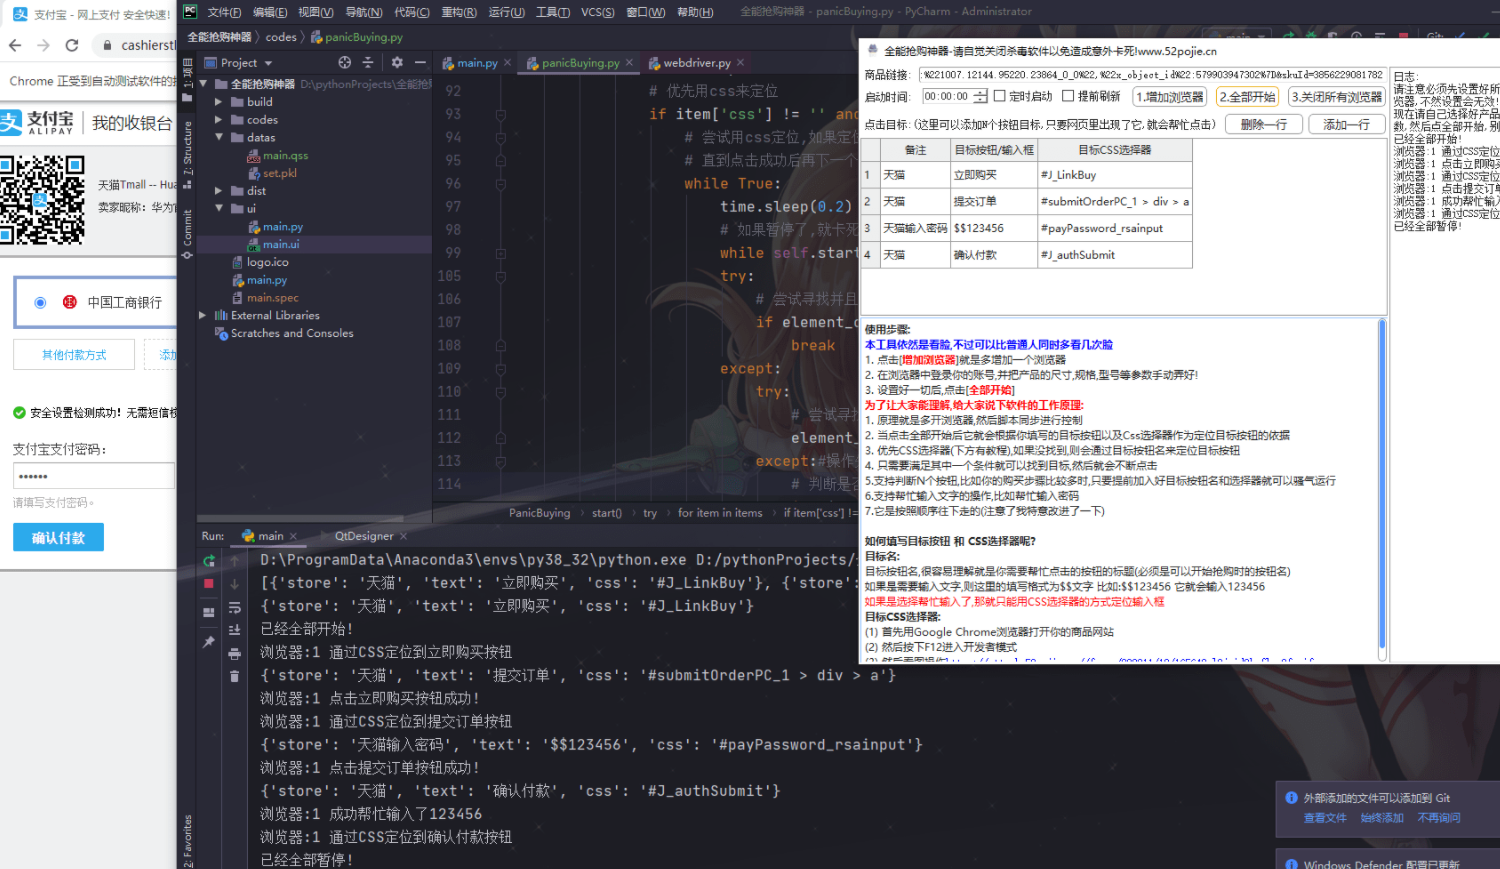Collapse the ui folder
Screen dimensions: 1500x869
(218, 209)
